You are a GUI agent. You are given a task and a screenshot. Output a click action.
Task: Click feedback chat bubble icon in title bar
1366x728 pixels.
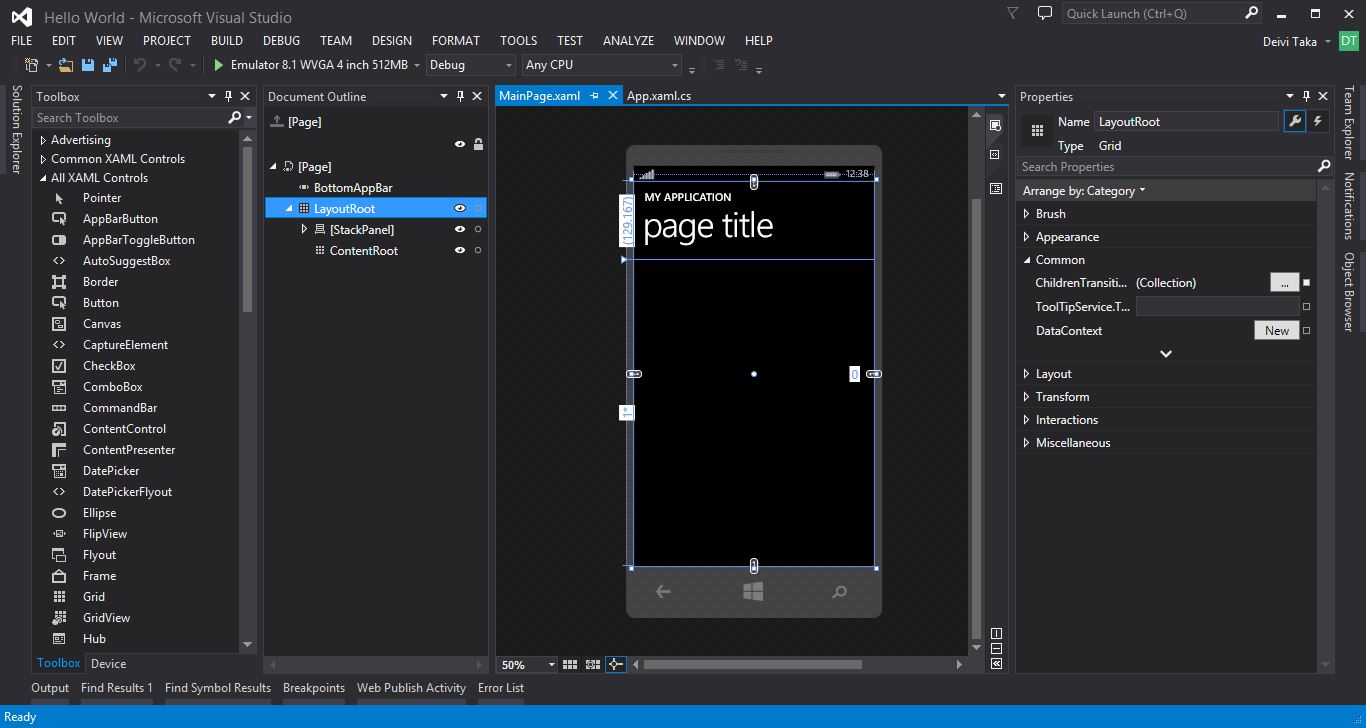point(1044,14)
